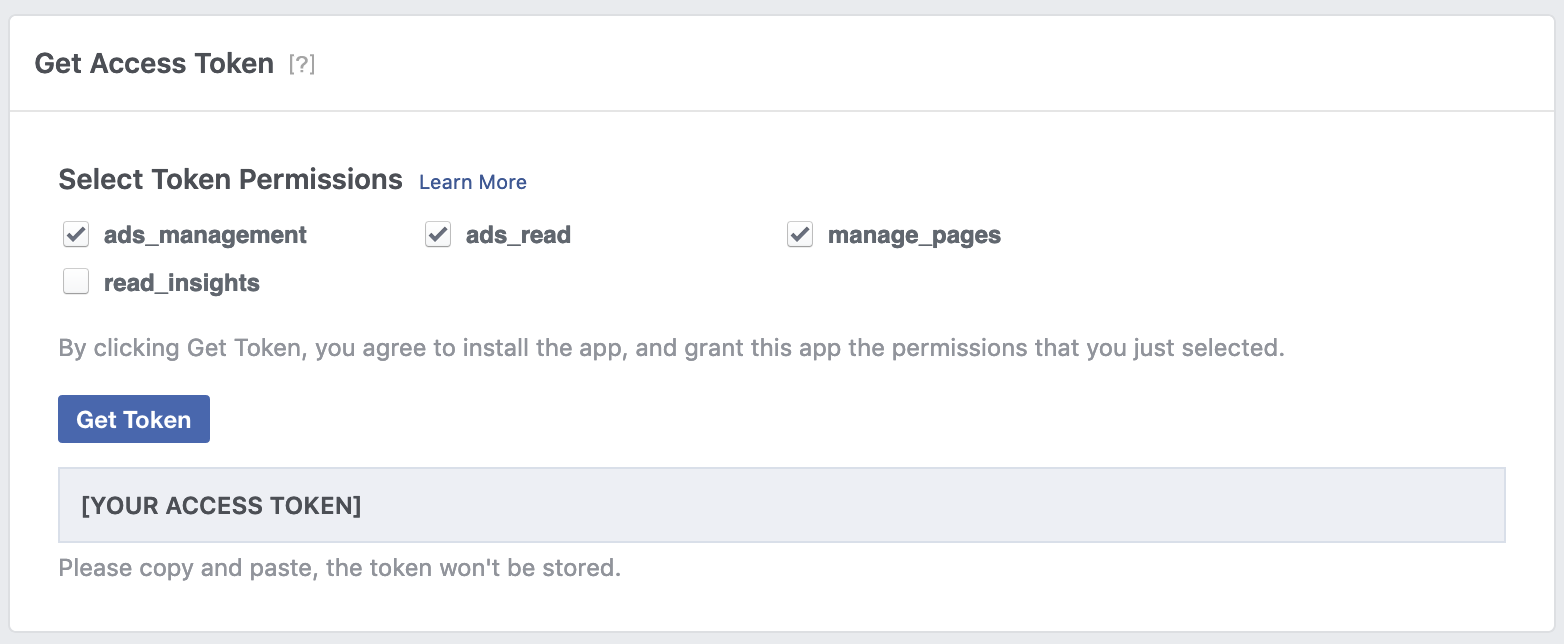1564x644 pixels.
Task: Disable the ads_read permission checkbox
Action: (437, 234)
